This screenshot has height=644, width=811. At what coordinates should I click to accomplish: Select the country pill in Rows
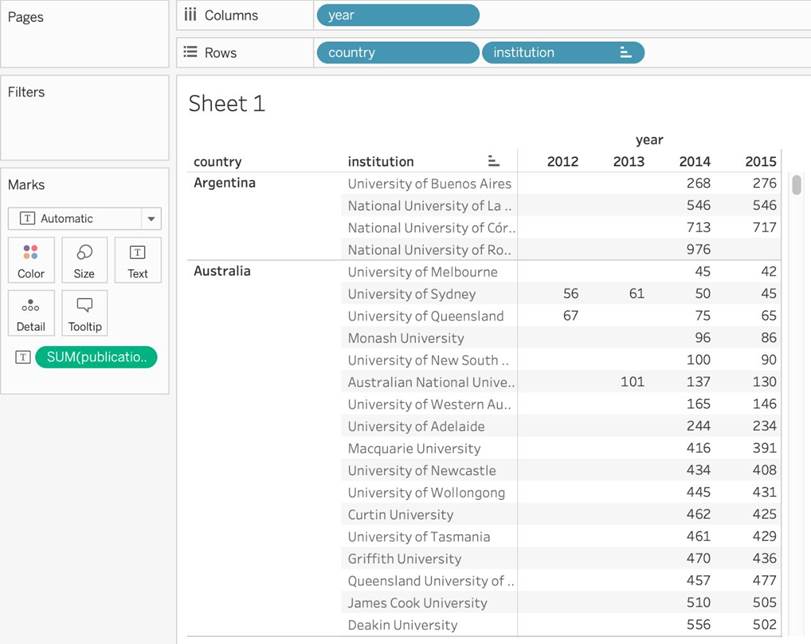(x=397, y=53)
